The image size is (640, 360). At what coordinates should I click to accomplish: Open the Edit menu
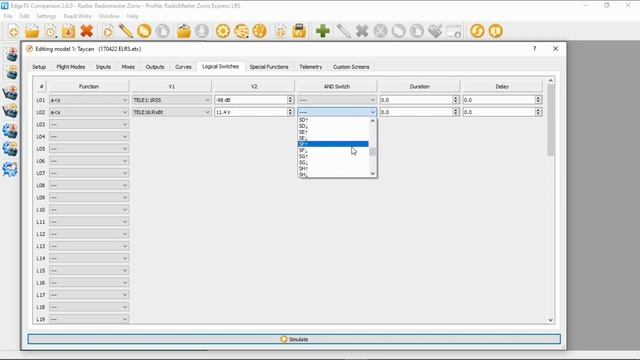pos(24,16)
